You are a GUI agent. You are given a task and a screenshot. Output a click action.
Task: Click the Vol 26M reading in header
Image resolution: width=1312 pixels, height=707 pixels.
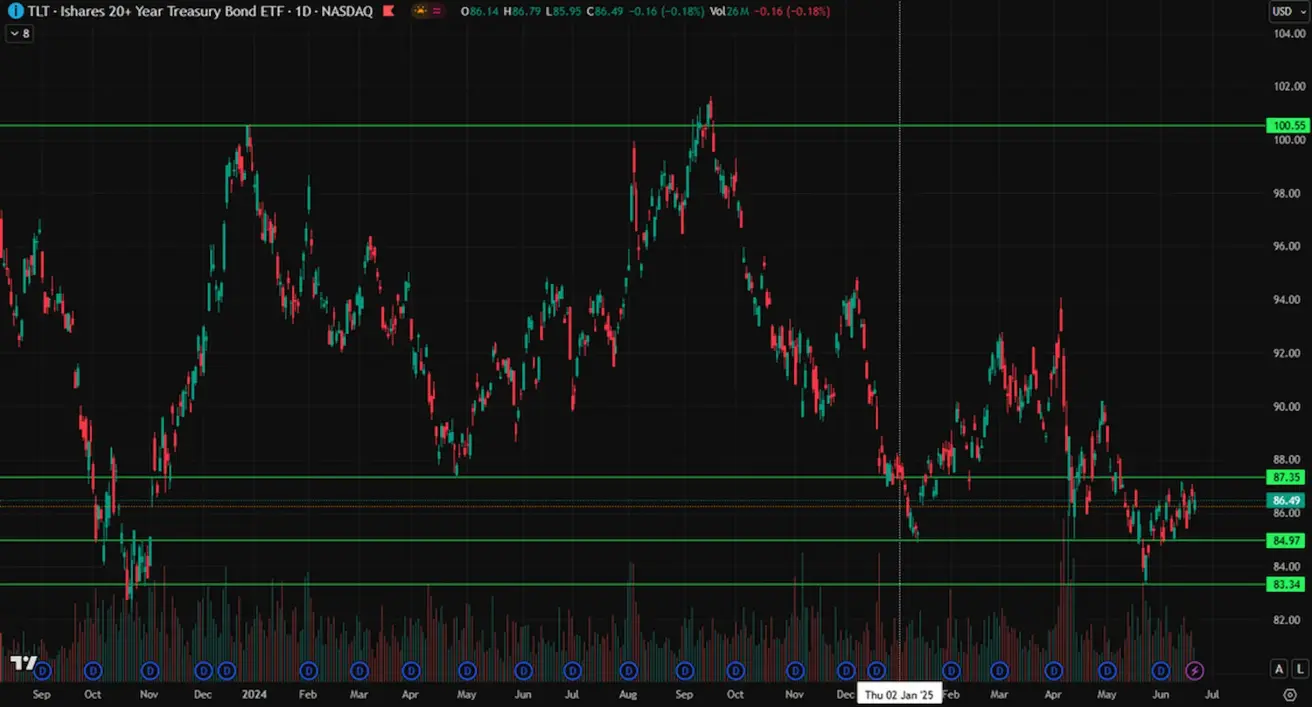(x=728, y=12)
